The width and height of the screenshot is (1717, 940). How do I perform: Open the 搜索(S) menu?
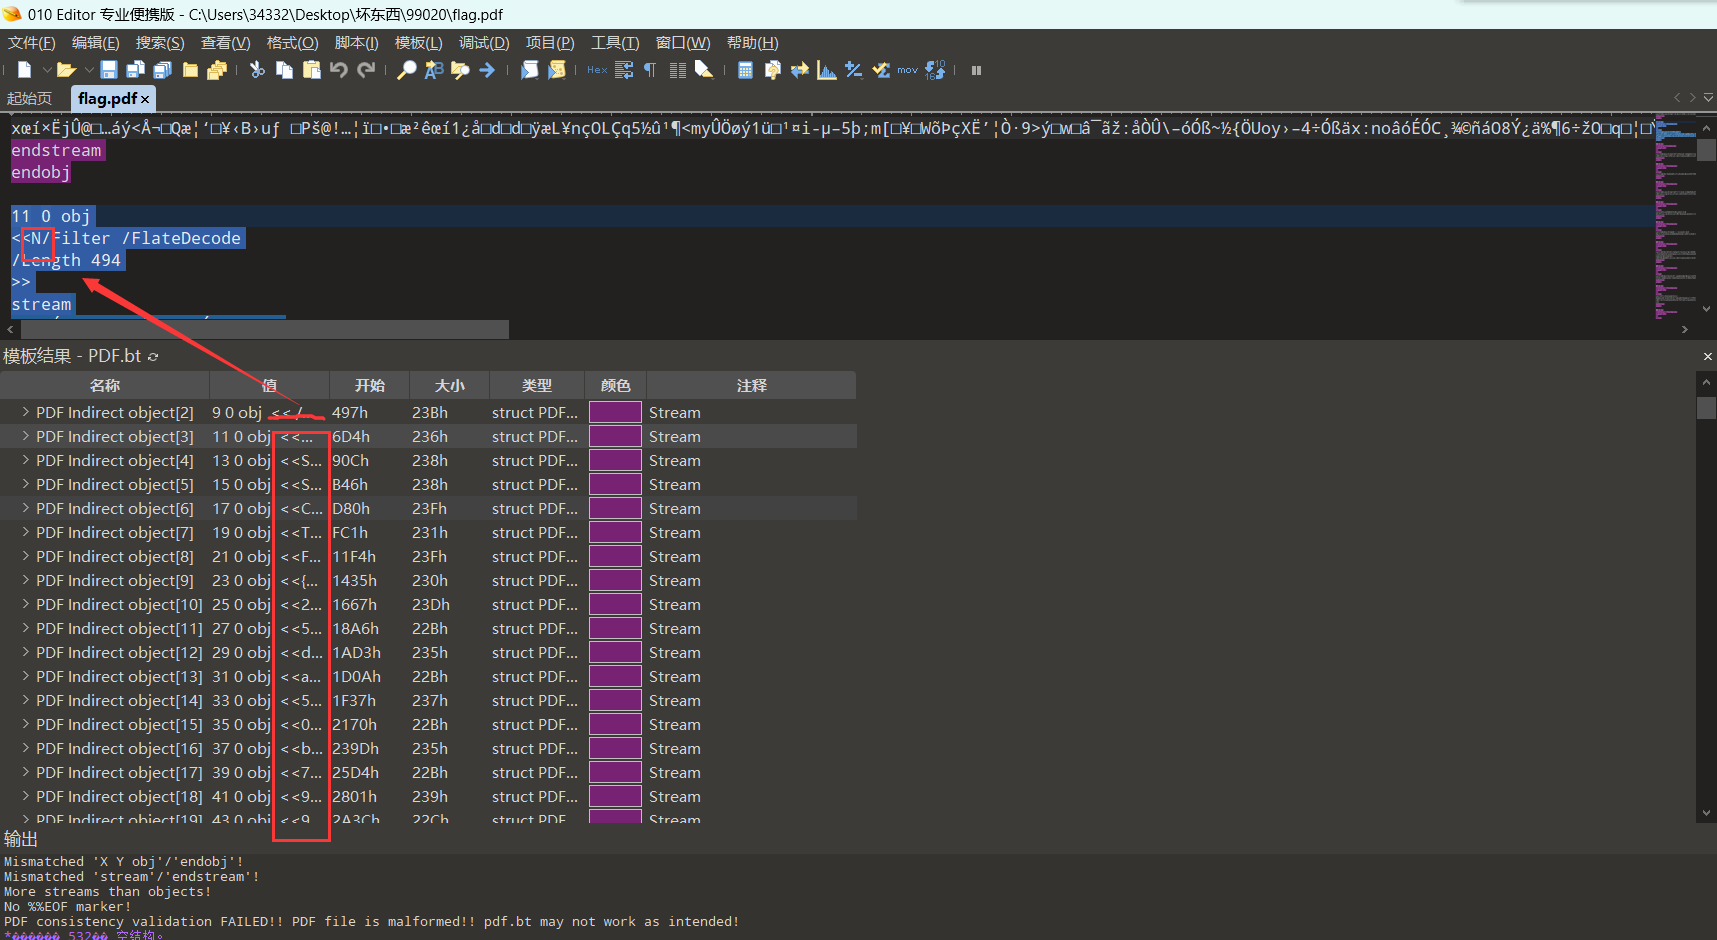pyautogui.click(x=160, y=43)
